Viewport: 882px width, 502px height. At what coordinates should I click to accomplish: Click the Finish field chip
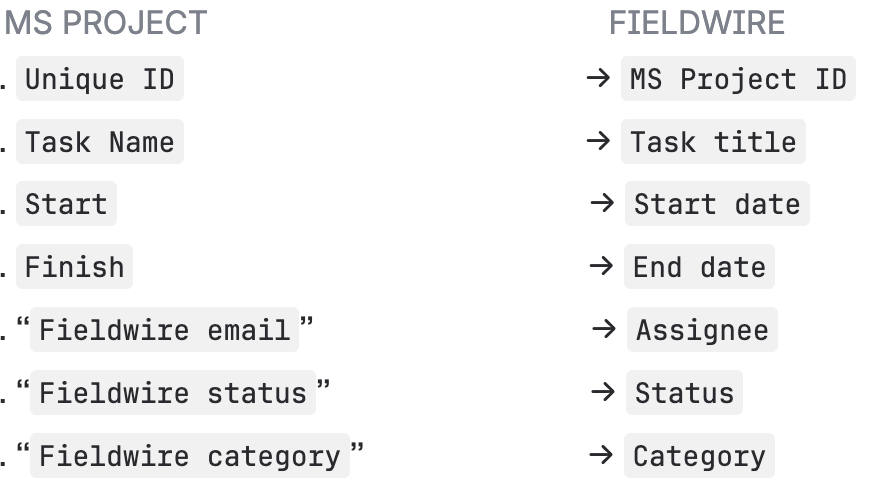tap(74, 267)
